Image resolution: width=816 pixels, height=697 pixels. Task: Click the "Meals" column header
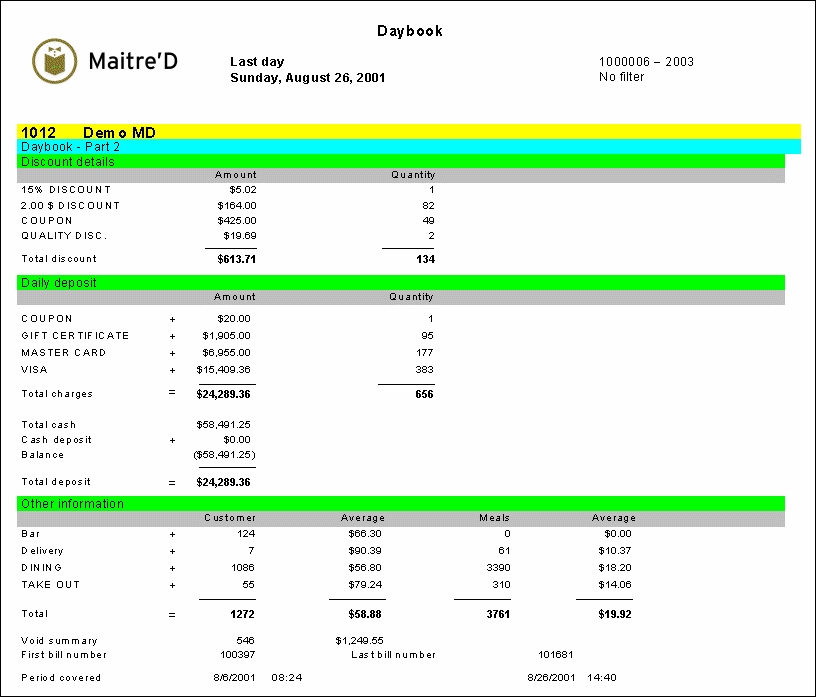tap(494, 518)
